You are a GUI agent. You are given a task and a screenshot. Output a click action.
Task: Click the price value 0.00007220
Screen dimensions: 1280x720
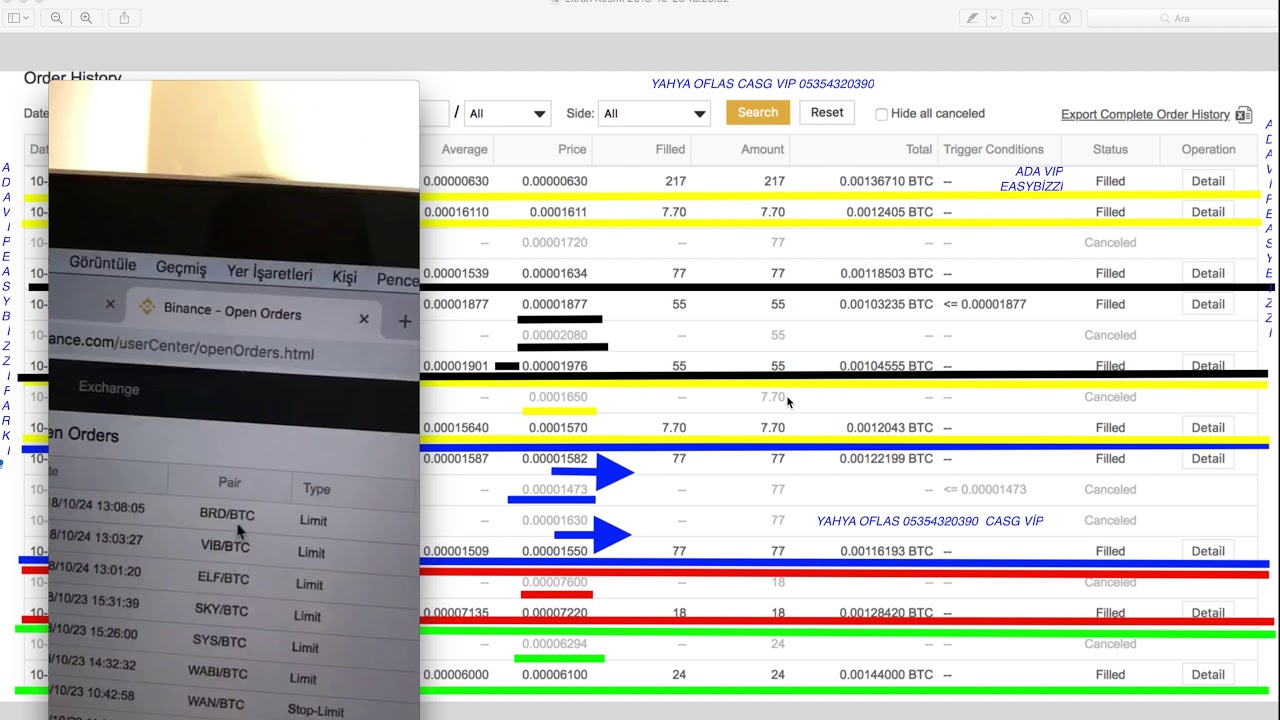pyautogui.click(x=555, y=613)
